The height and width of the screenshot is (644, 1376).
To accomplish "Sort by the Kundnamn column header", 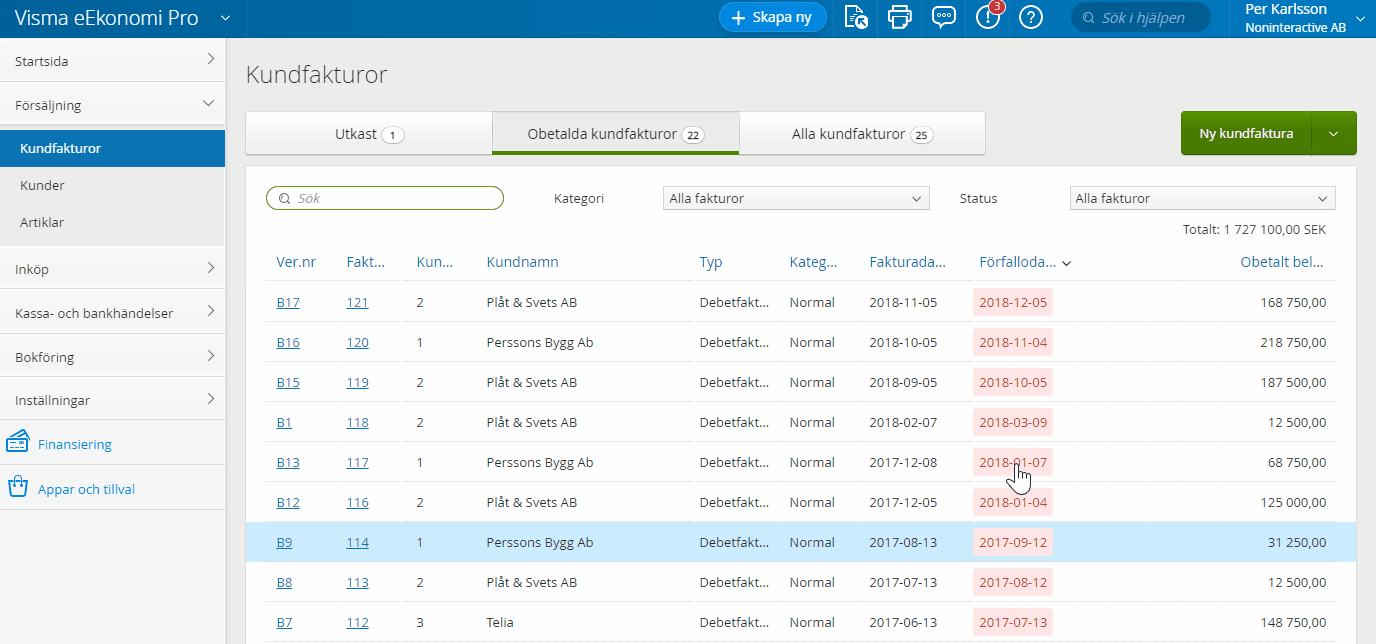I will (x=523, y=262).
